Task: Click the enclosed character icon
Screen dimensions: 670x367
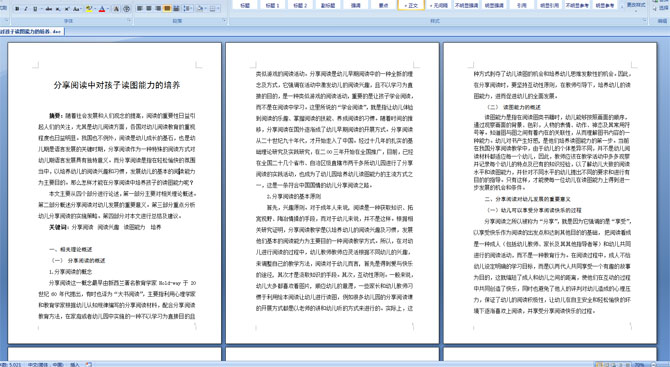Action: (x=127, y=9)
